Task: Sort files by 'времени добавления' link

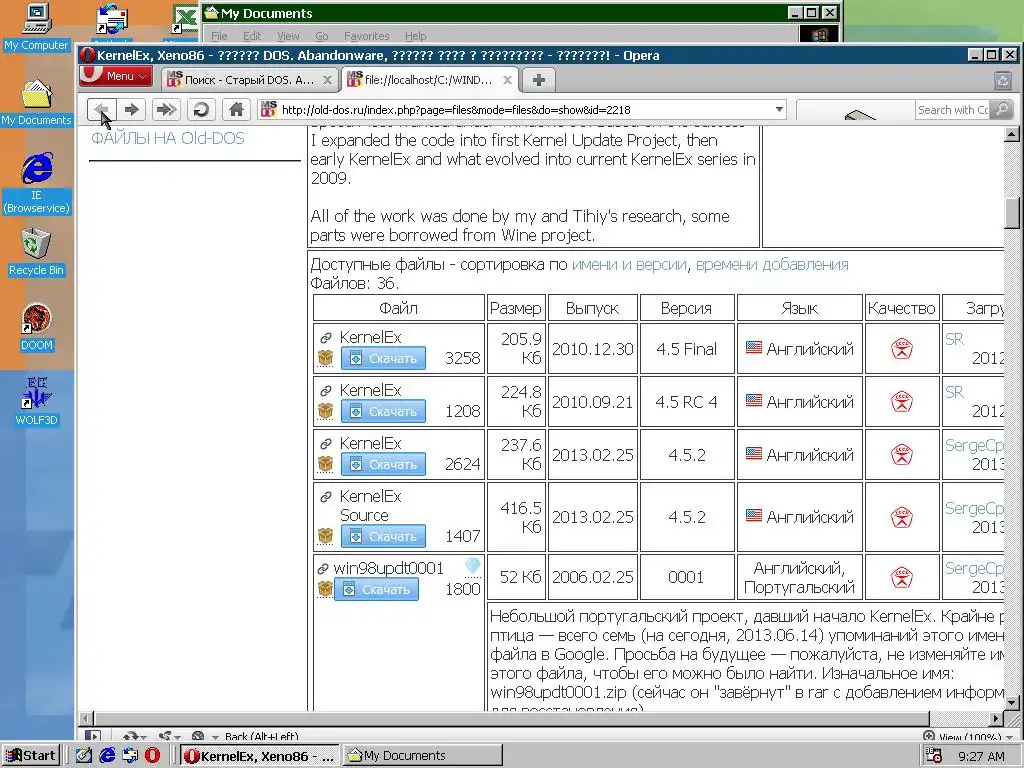Action: point(772,264)
